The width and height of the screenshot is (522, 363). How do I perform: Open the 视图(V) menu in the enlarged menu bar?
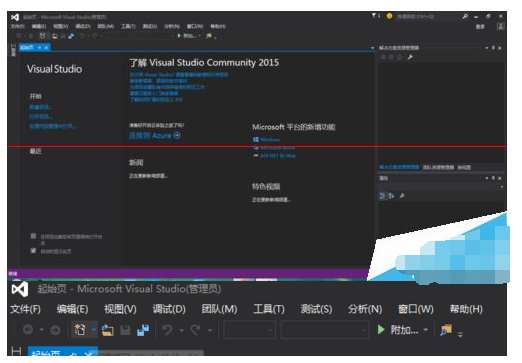pyautogui.click(x=120, y=309)
